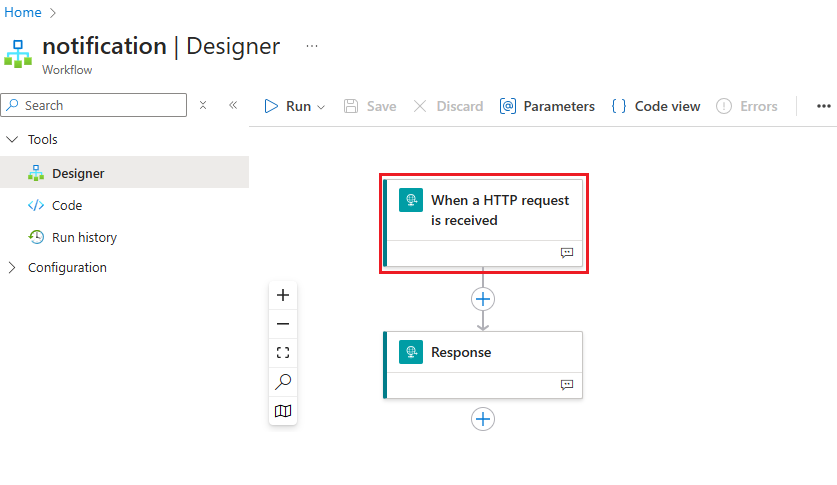
Task: Add a step between trigger and Response
Action: click(483, 299)
